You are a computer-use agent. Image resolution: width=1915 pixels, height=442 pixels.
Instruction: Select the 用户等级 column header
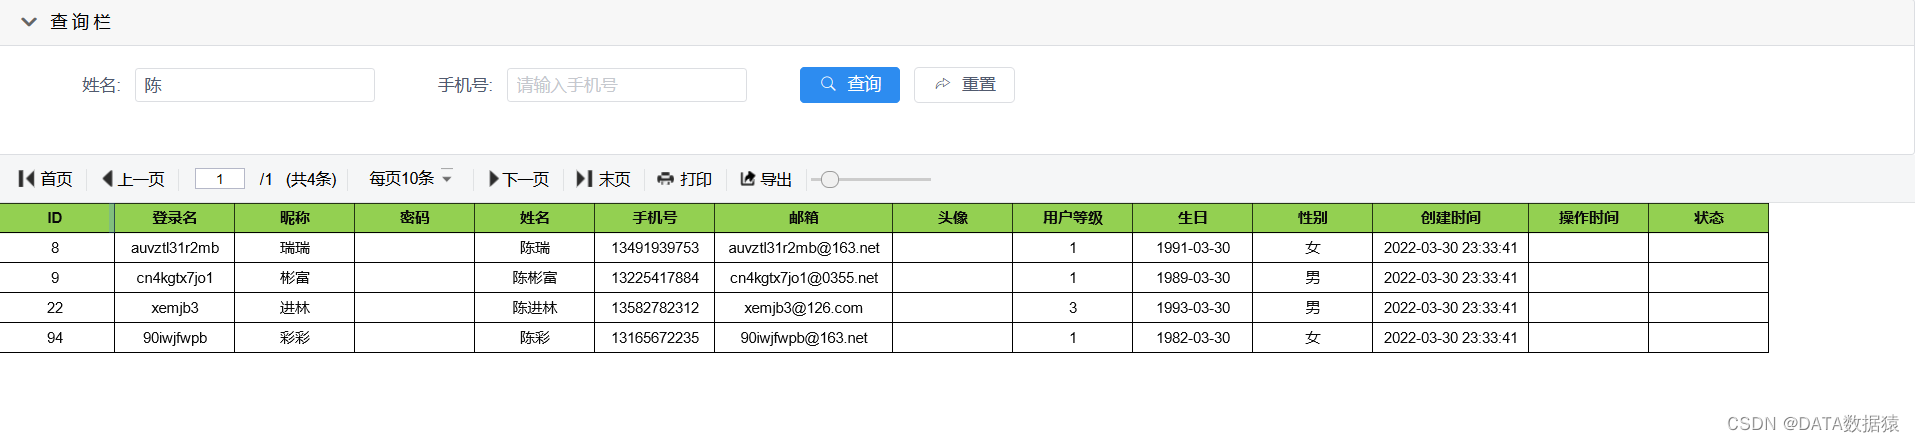(x=1072, y=218)
